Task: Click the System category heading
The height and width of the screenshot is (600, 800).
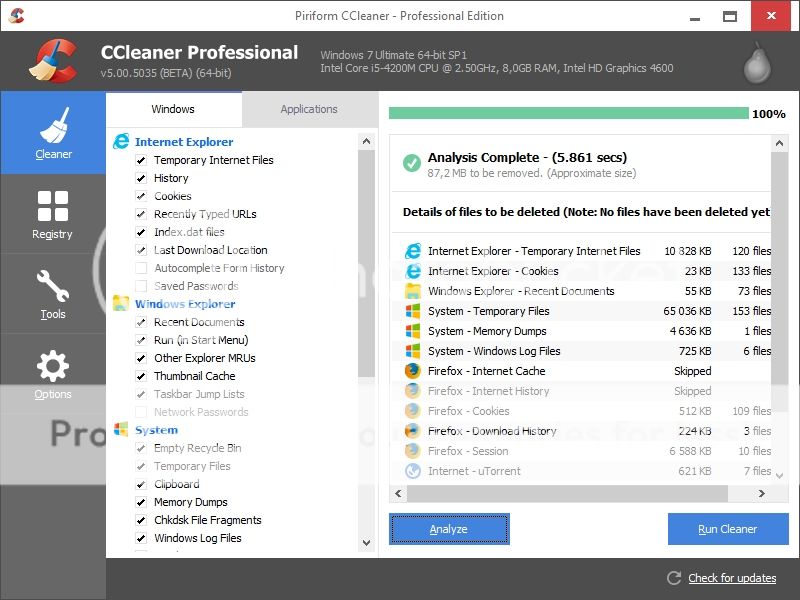Action: [x=157, y=430]
